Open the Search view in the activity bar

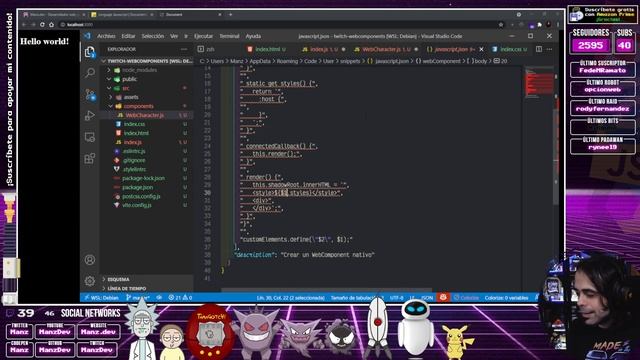pyautogui.click(x=90, y=73)
